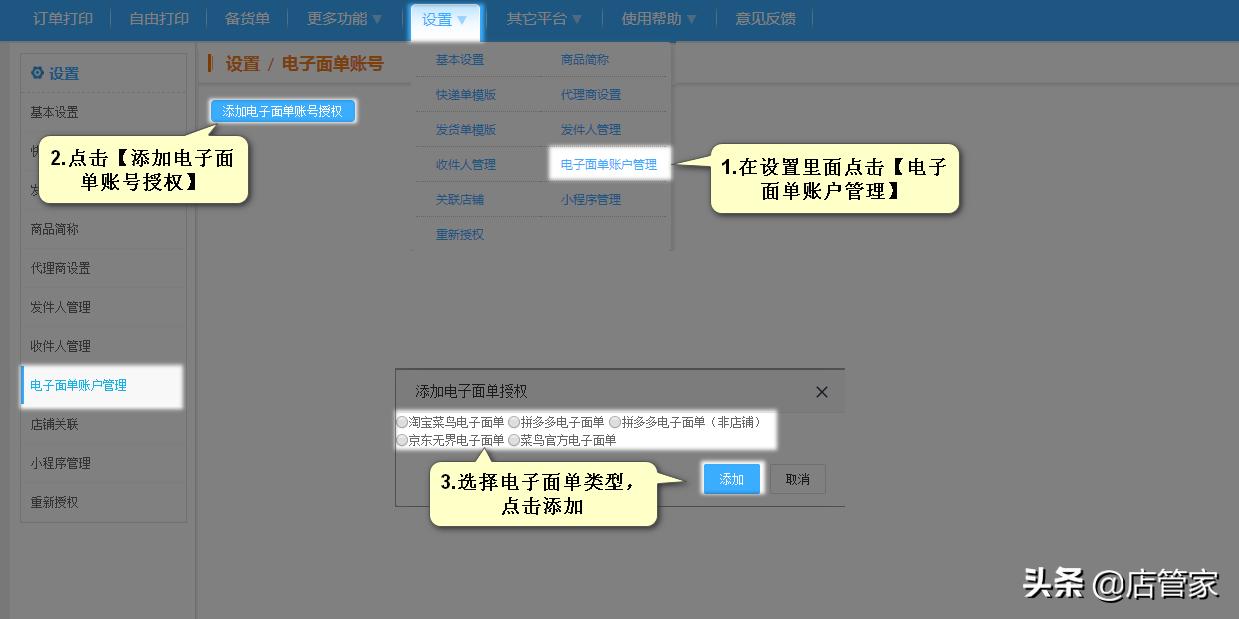
Task: Select the 淘宝菜鸟电子面单 radio option
Action: (402, 421)
